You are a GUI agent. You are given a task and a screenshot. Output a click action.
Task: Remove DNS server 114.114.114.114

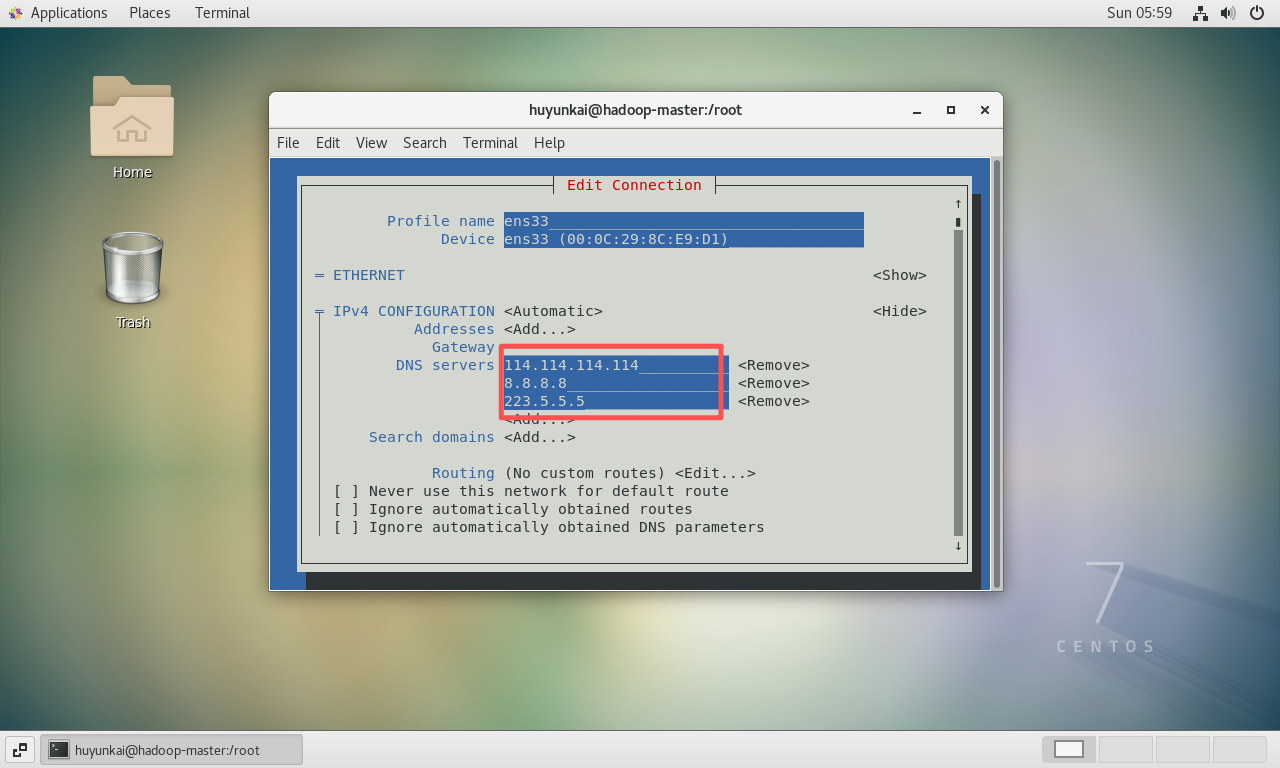(x=774, y=365)
